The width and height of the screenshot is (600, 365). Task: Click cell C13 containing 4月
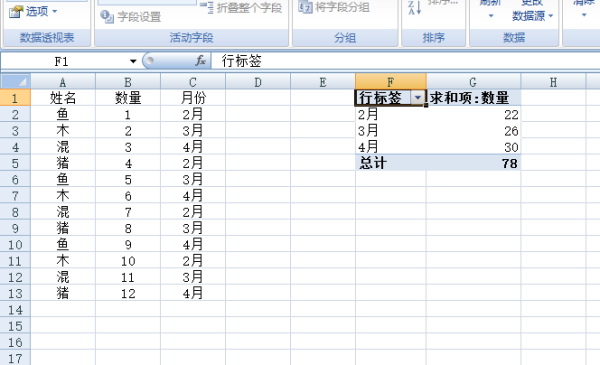click(193, 293)
